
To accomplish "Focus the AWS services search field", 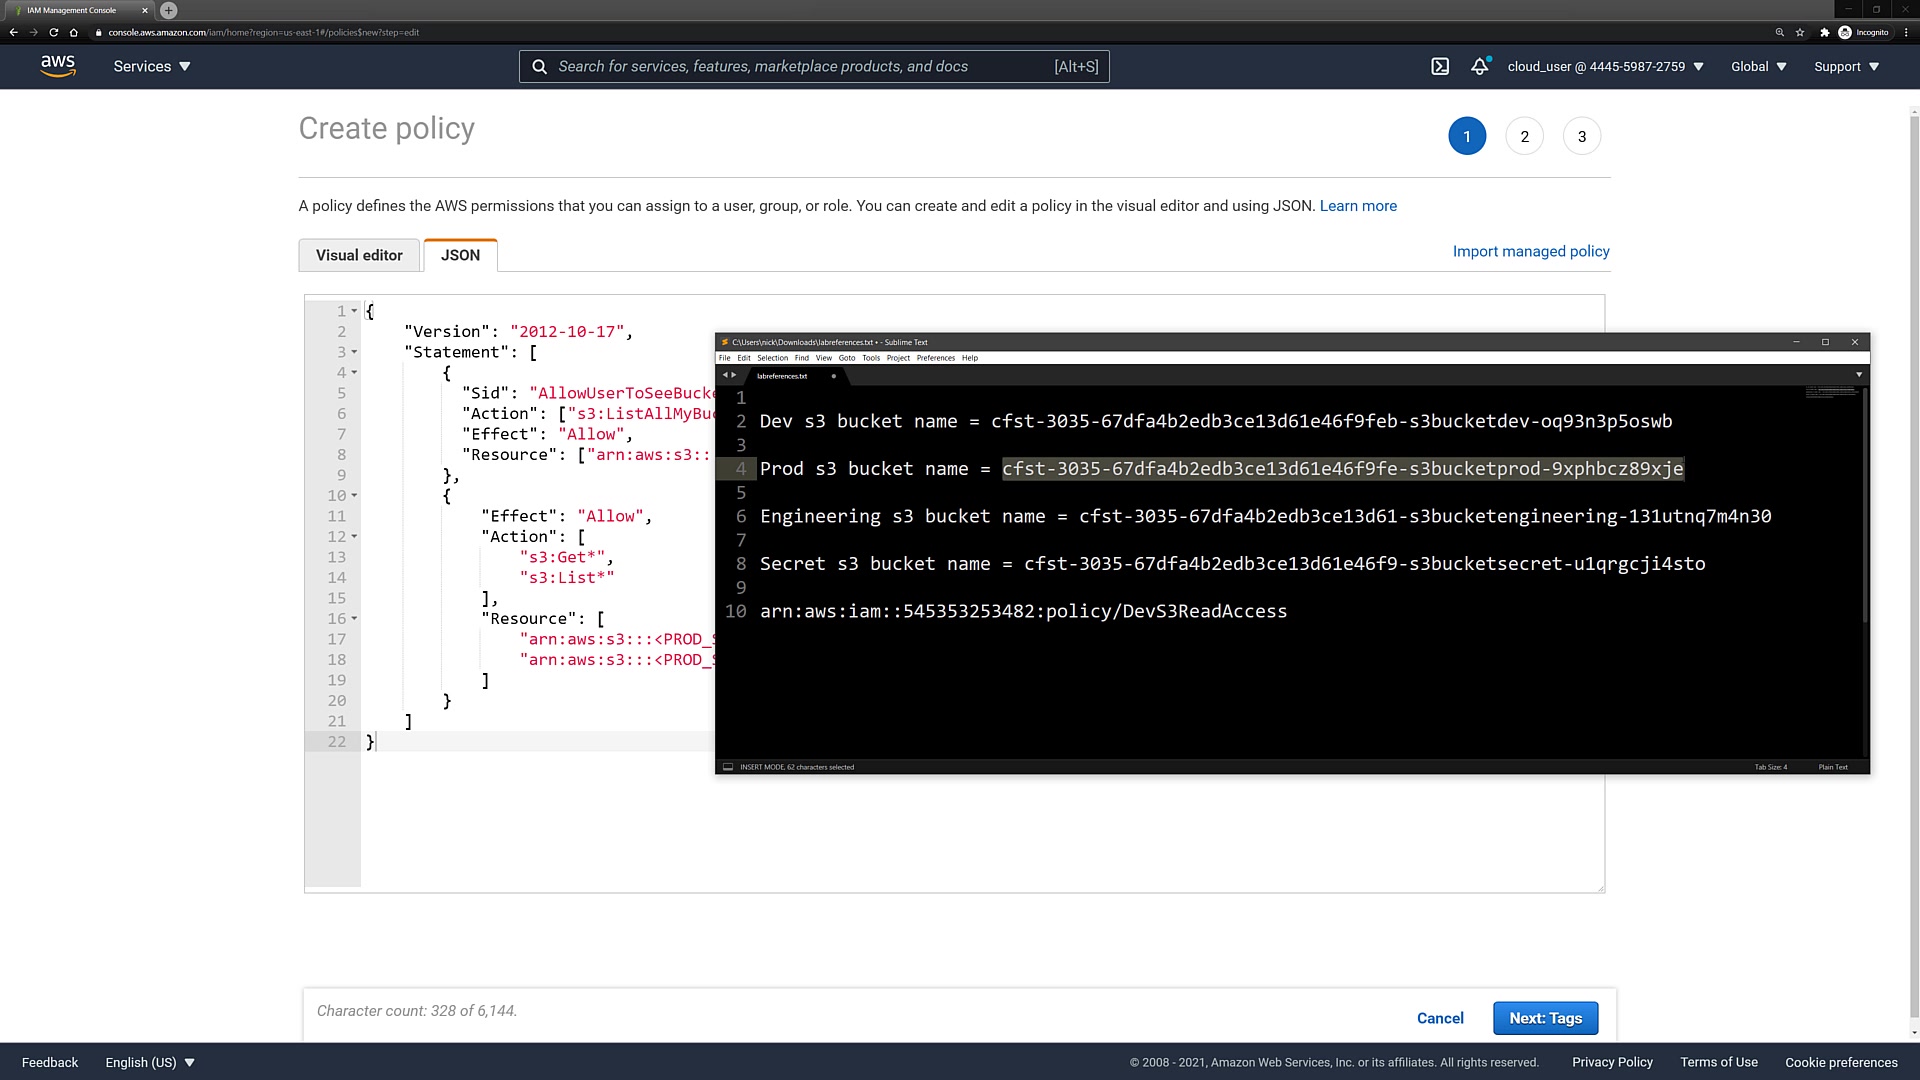I will 800,67.
